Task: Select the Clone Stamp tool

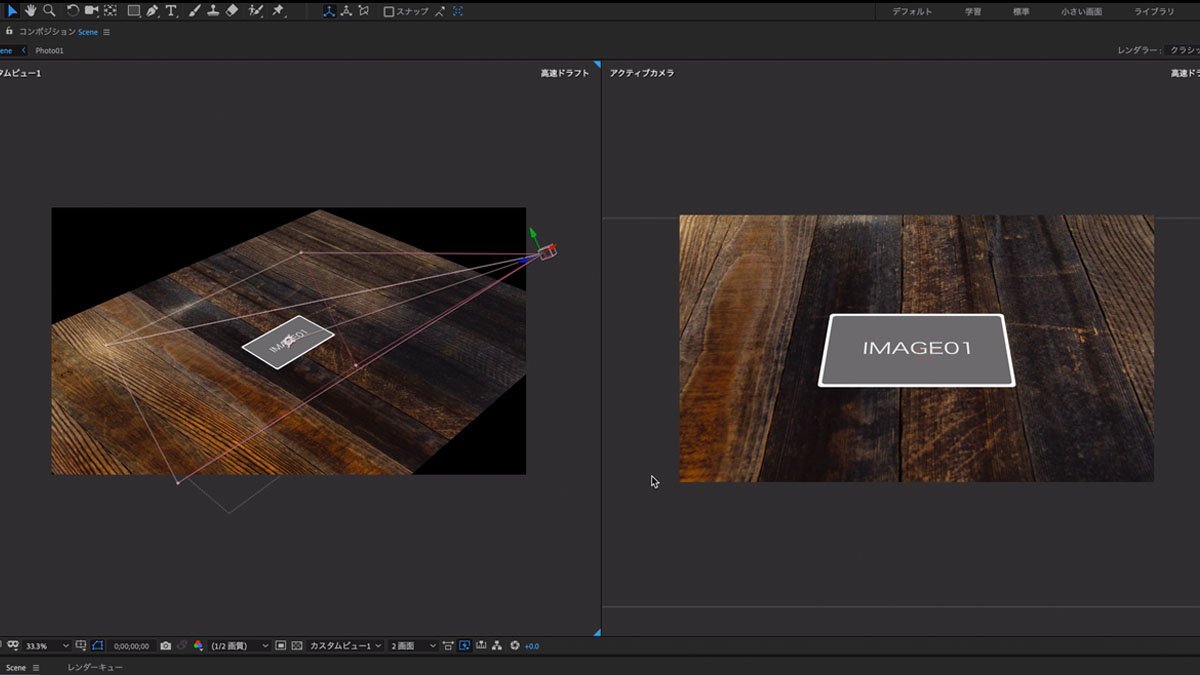Action: tap(213, 11)
